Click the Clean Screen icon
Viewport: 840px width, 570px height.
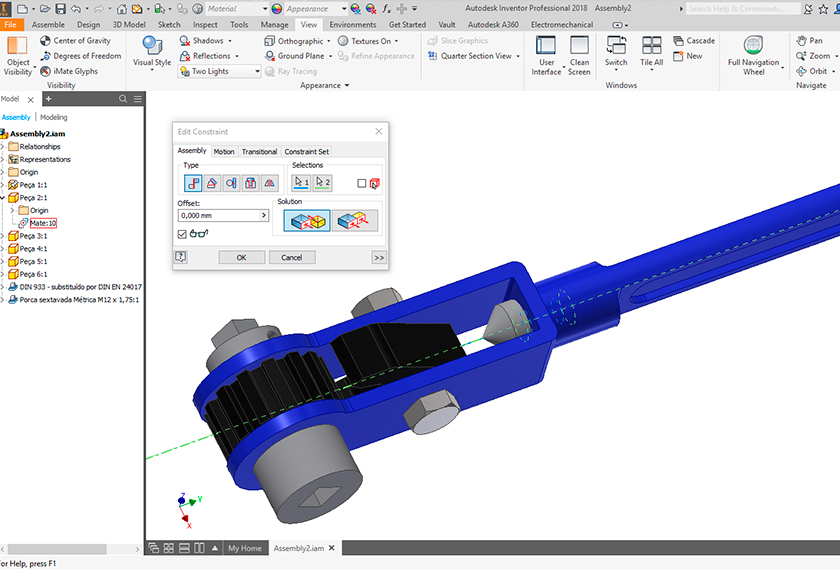pyautogui.click(x=579, y=56)
